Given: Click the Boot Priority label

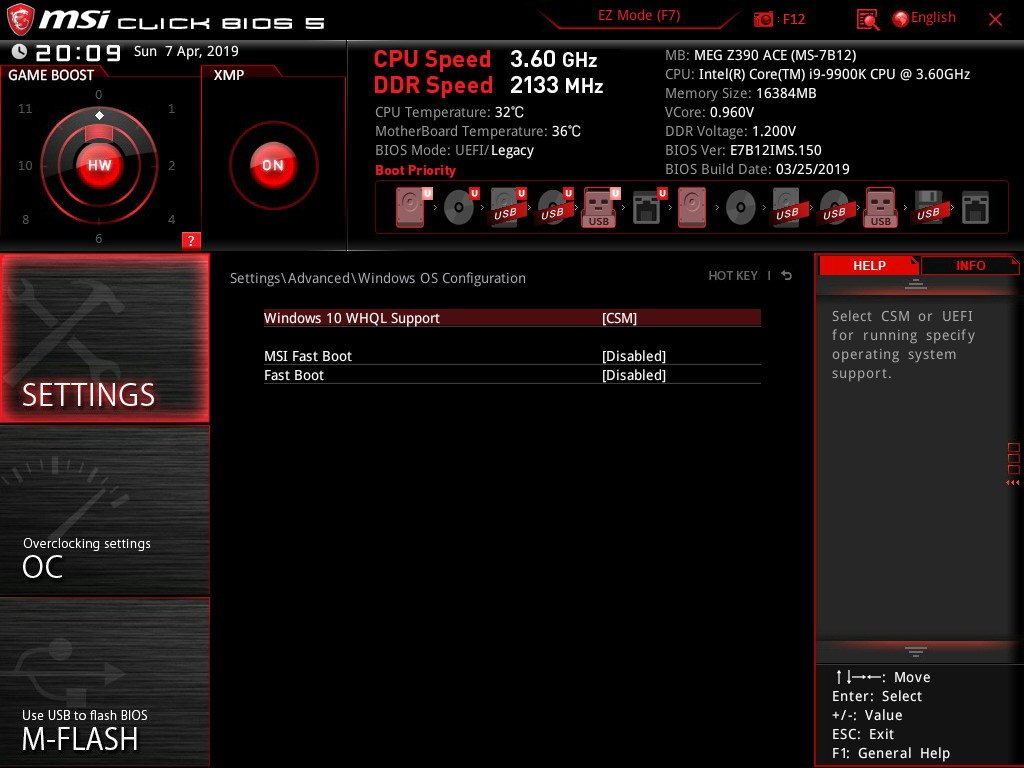Looking at the screenshot, I should point(415,170).
